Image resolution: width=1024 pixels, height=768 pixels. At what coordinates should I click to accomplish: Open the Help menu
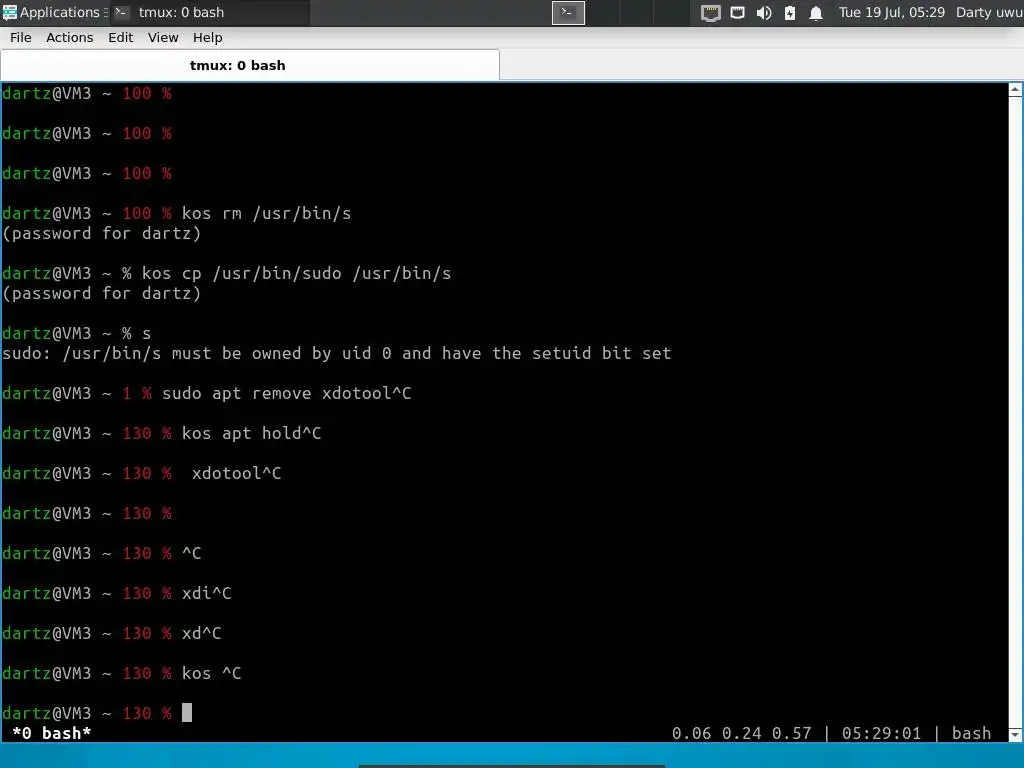[208, 38]
